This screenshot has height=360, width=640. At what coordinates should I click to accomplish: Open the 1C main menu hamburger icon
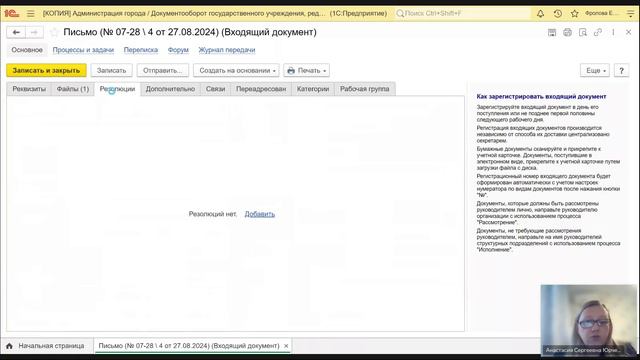click(31, 13)
